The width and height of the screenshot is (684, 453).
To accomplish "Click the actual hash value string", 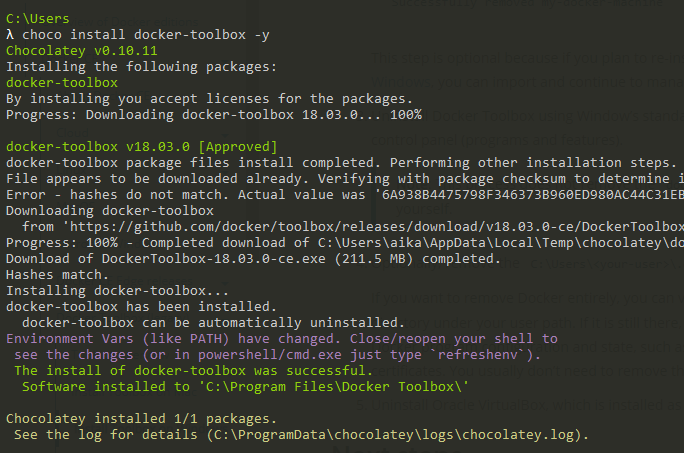I will coord(533,195).
